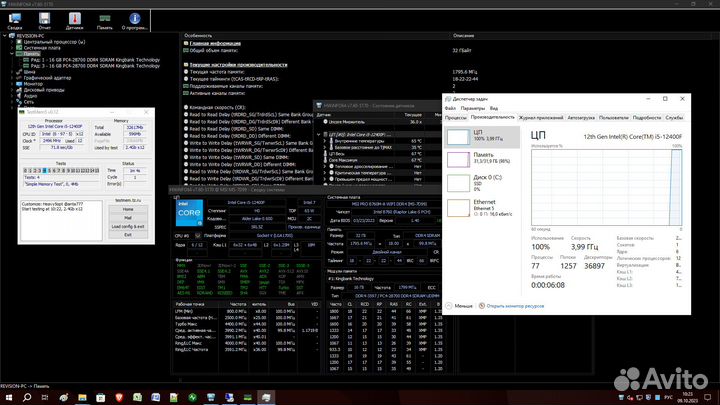This screenshot has height=405, width=720.
Task: Open the Датчики sensors toolbar icon
Action: pyautogui.click(x=74, y=21)
